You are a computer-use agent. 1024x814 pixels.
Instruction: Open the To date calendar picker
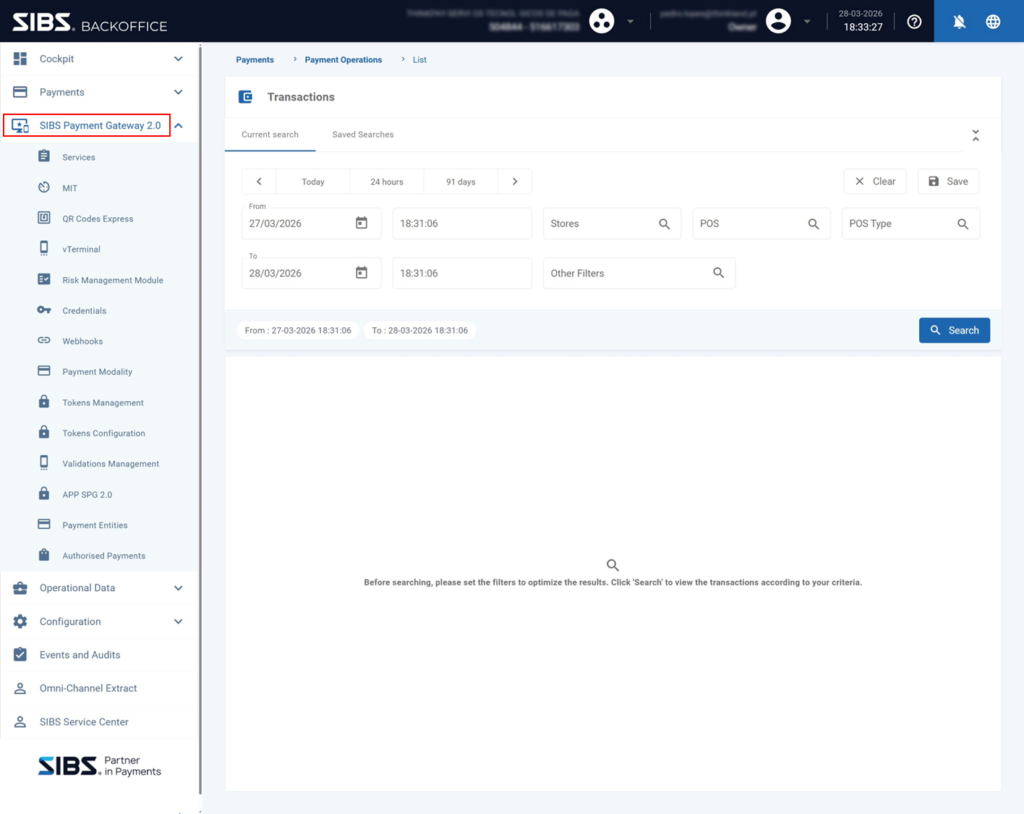click(x=362, y=273)
